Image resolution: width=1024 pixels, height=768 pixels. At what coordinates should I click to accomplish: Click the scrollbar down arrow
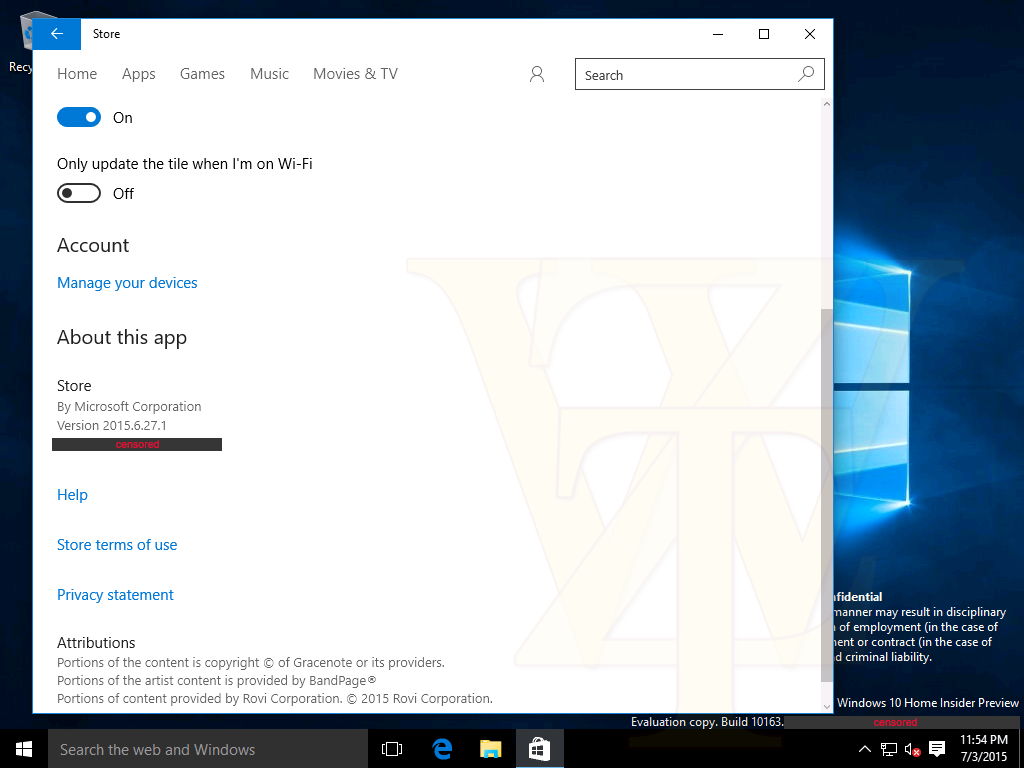click(x=827, y=706)
